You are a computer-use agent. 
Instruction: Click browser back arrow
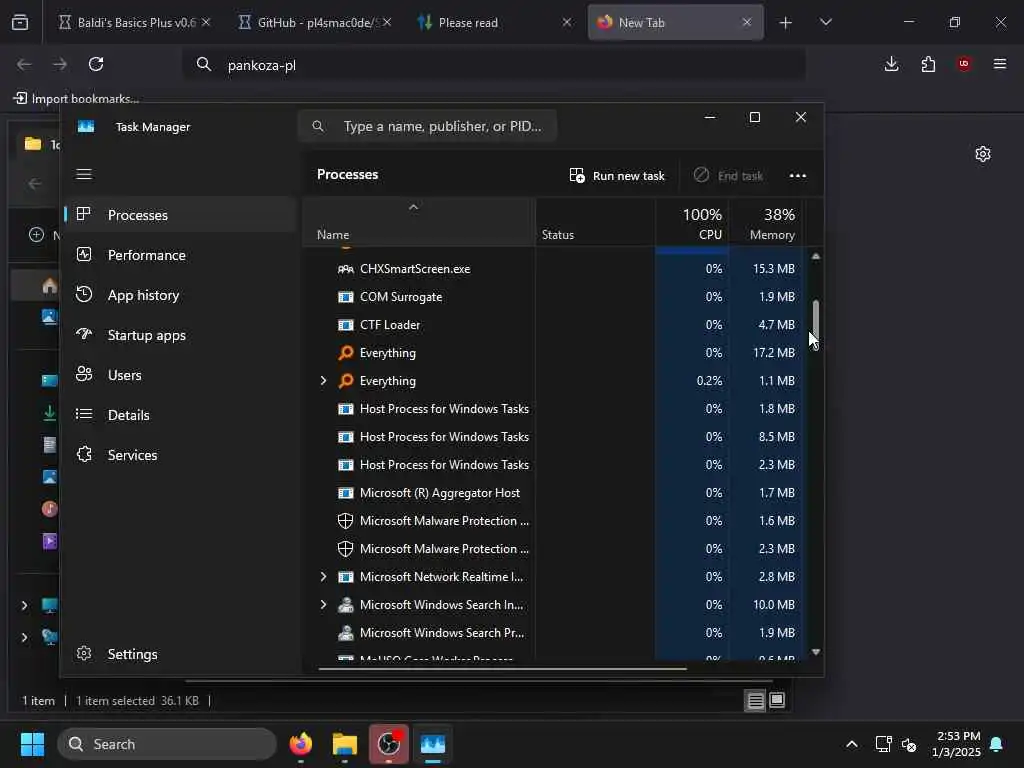24,64
